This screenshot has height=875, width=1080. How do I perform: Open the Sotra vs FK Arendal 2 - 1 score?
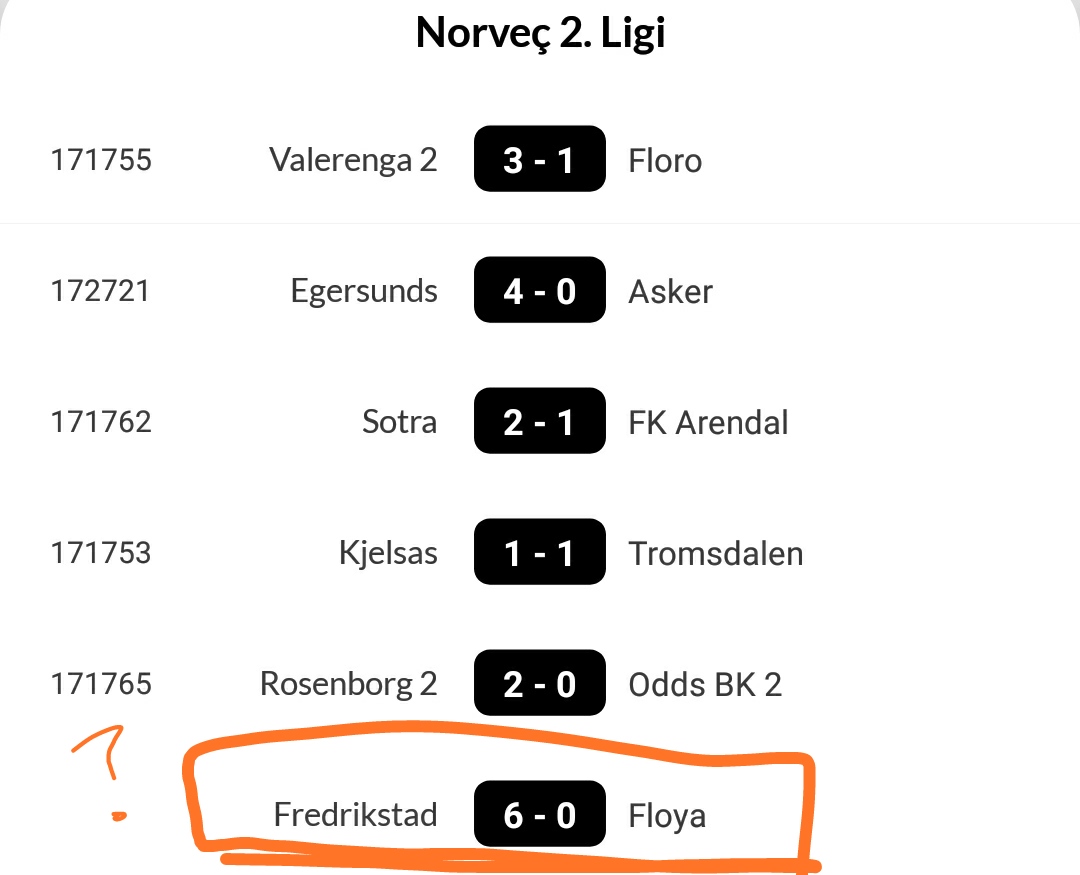539,420
